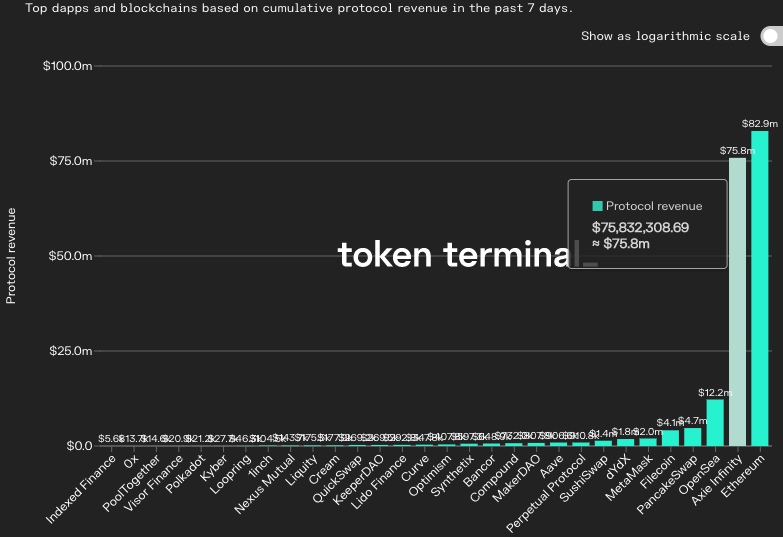The width and height of the screenshot is (783, 537).
Task: Click the highlighted Axie Infinity bar
Action: 737,302
